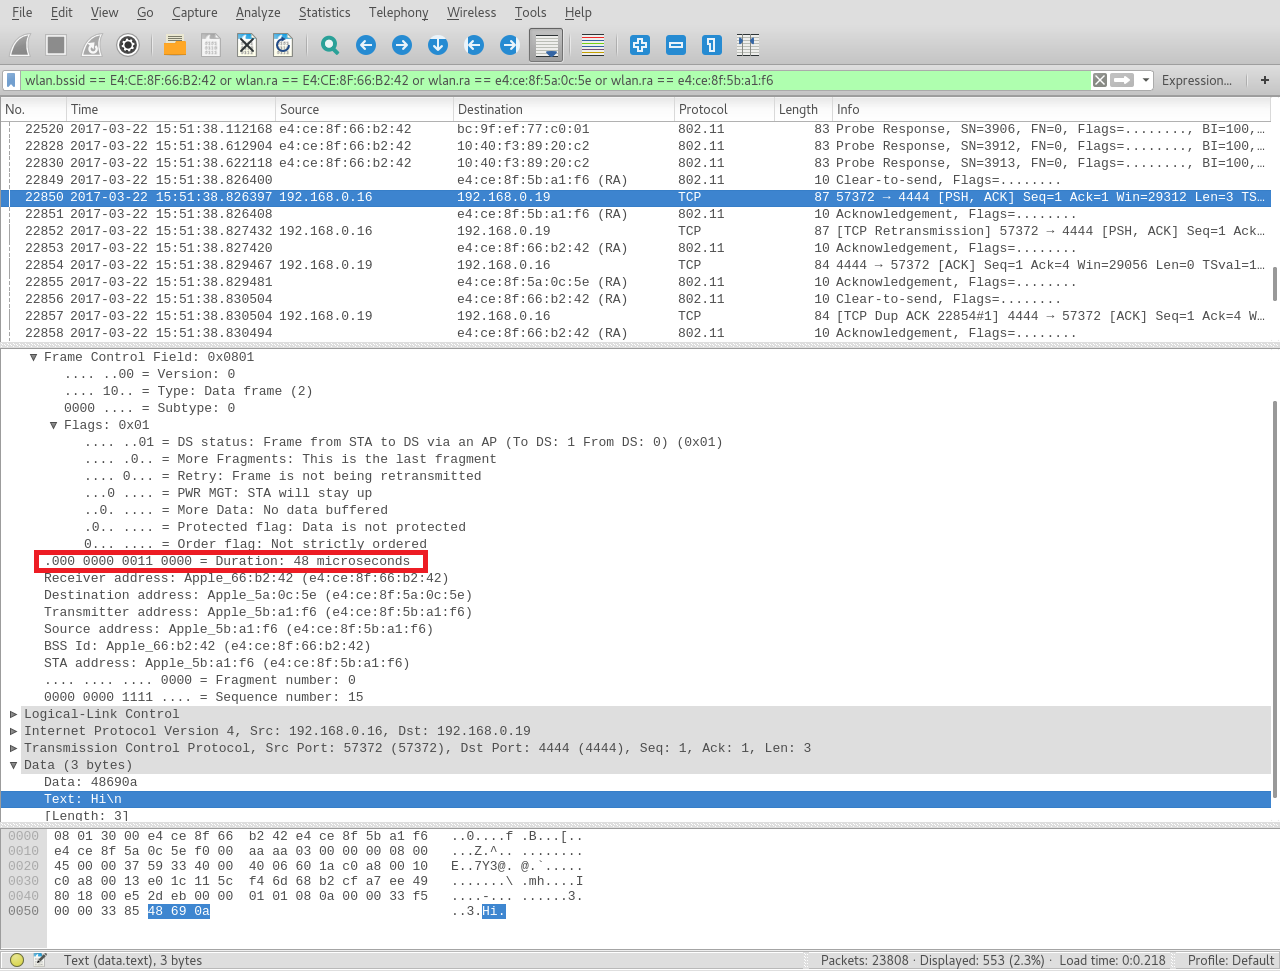Collapse the Frame Control Field tree
This screenshot has height=971, width=1280.
[x=34, y=357]
